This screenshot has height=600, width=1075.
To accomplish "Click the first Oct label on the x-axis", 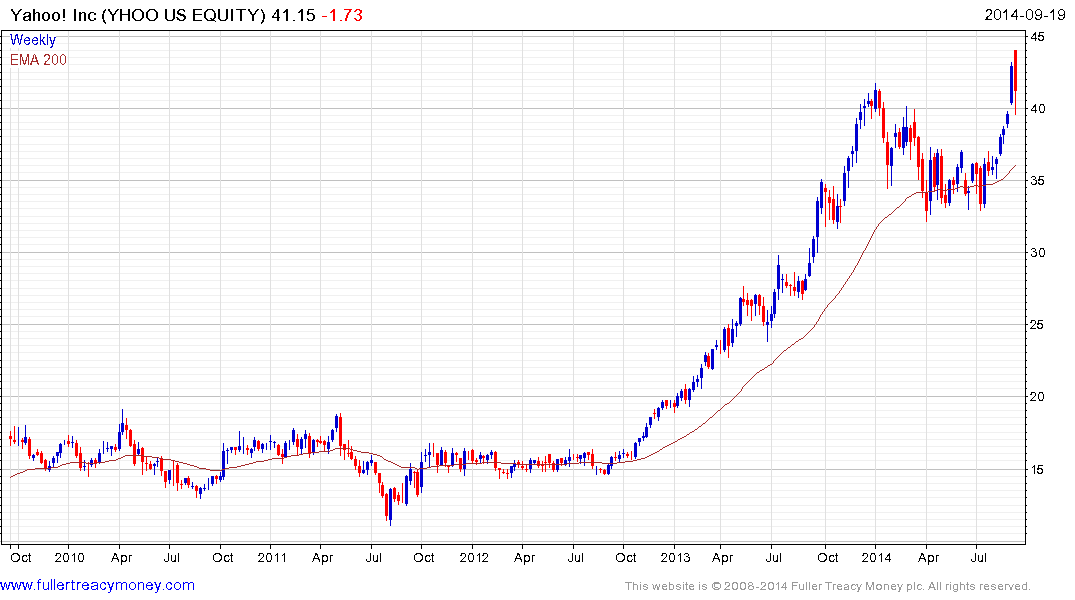I will pos(21,557).
